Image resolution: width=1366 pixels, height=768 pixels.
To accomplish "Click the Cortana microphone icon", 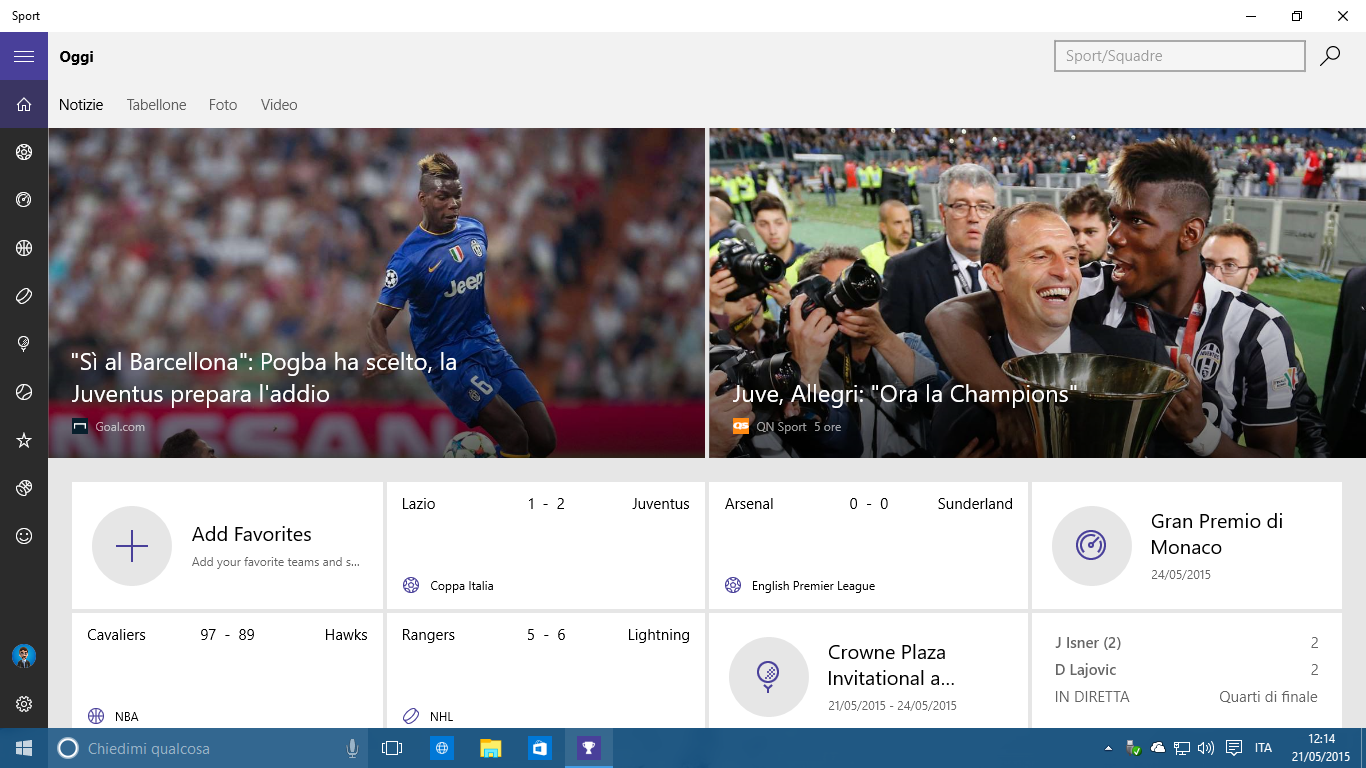I will click(352, 748).
